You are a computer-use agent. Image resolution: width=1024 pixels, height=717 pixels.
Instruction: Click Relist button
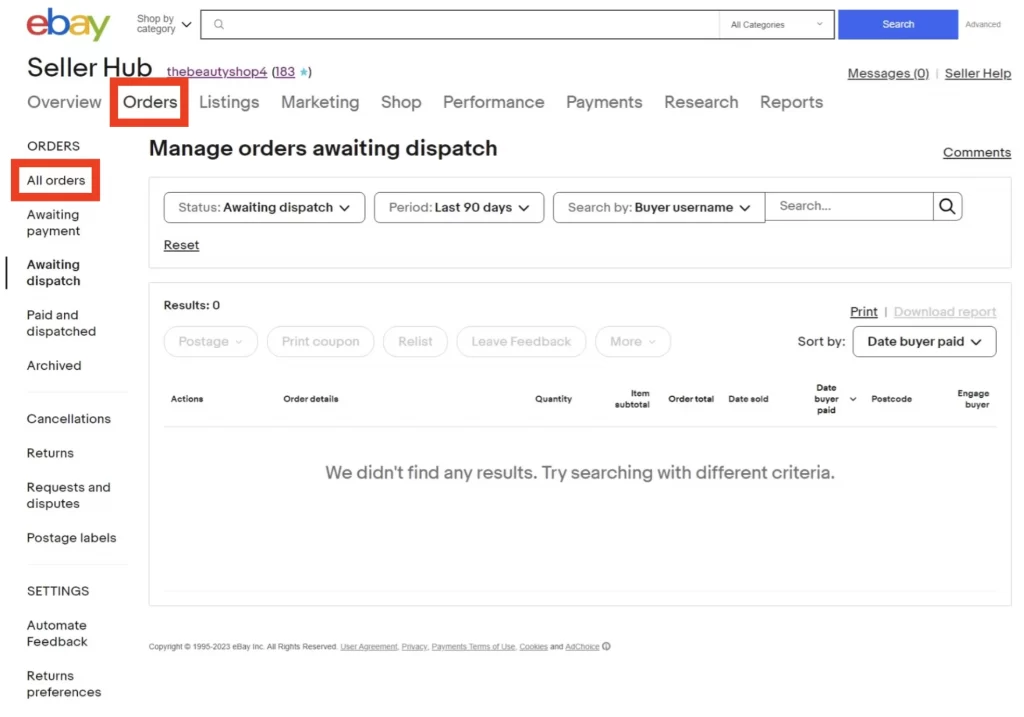pyautogui.click(x=415, y=342)
